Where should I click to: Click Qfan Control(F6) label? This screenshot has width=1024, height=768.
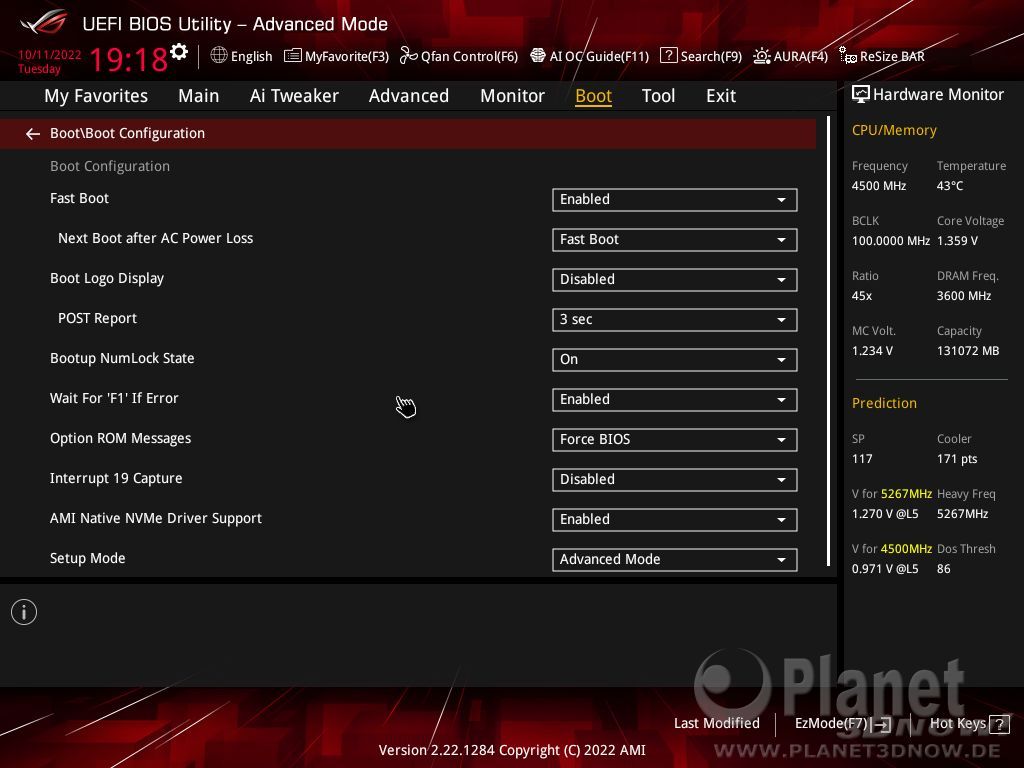(x=470, y=56)
